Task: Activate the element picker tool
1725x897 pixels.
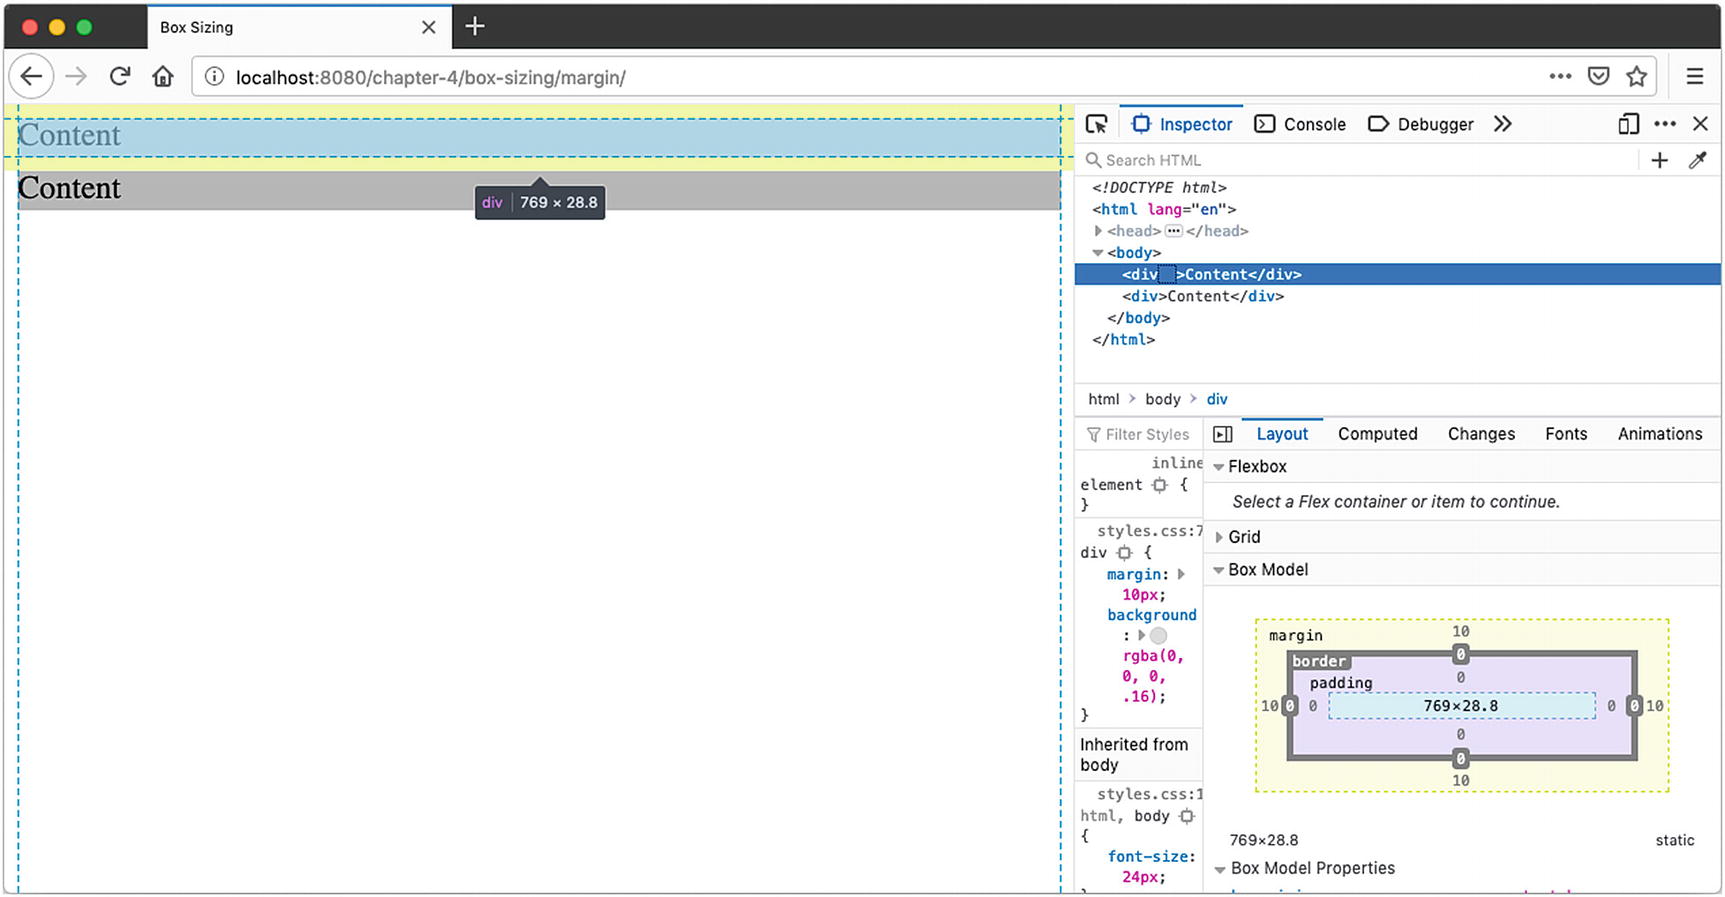Action: pos(1096,124)
